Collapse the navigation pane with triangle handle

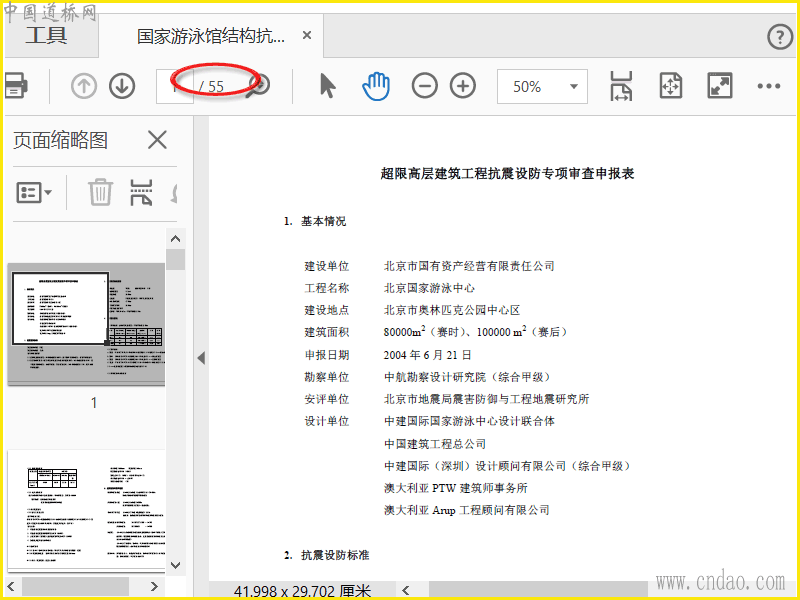point(201,358)
